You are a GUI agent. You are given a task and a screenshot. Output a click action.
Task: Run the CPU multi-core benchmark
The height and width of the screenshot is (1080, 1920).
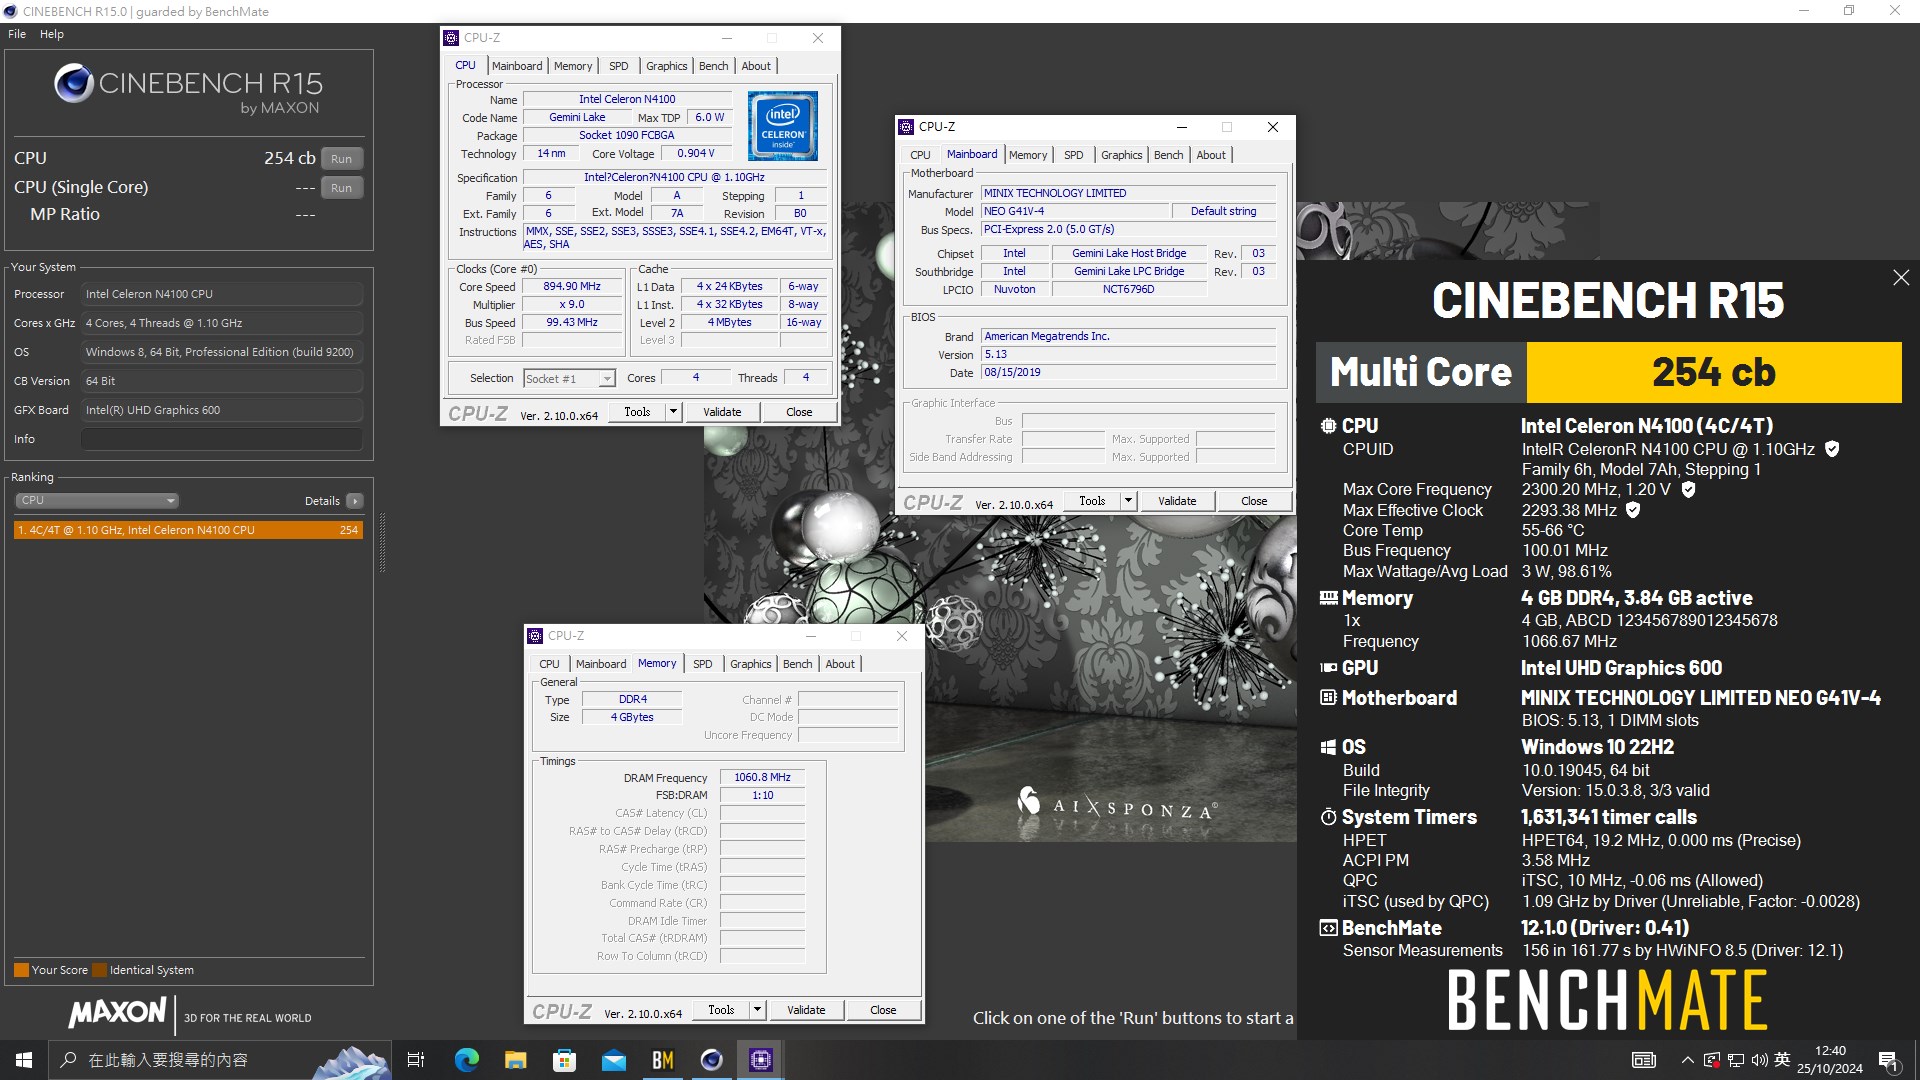click(x=342, y=159)
